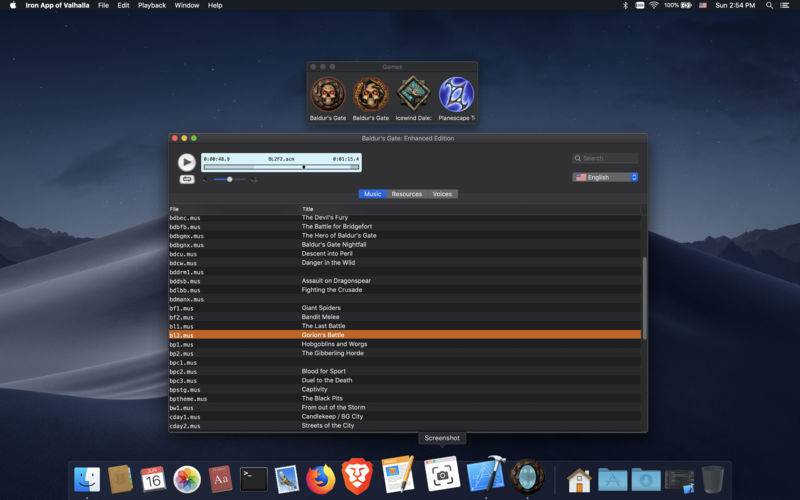Open the Iron App of Valhalla menu
The width and height of the screenshot is (800, 500).
coord(57,5)
